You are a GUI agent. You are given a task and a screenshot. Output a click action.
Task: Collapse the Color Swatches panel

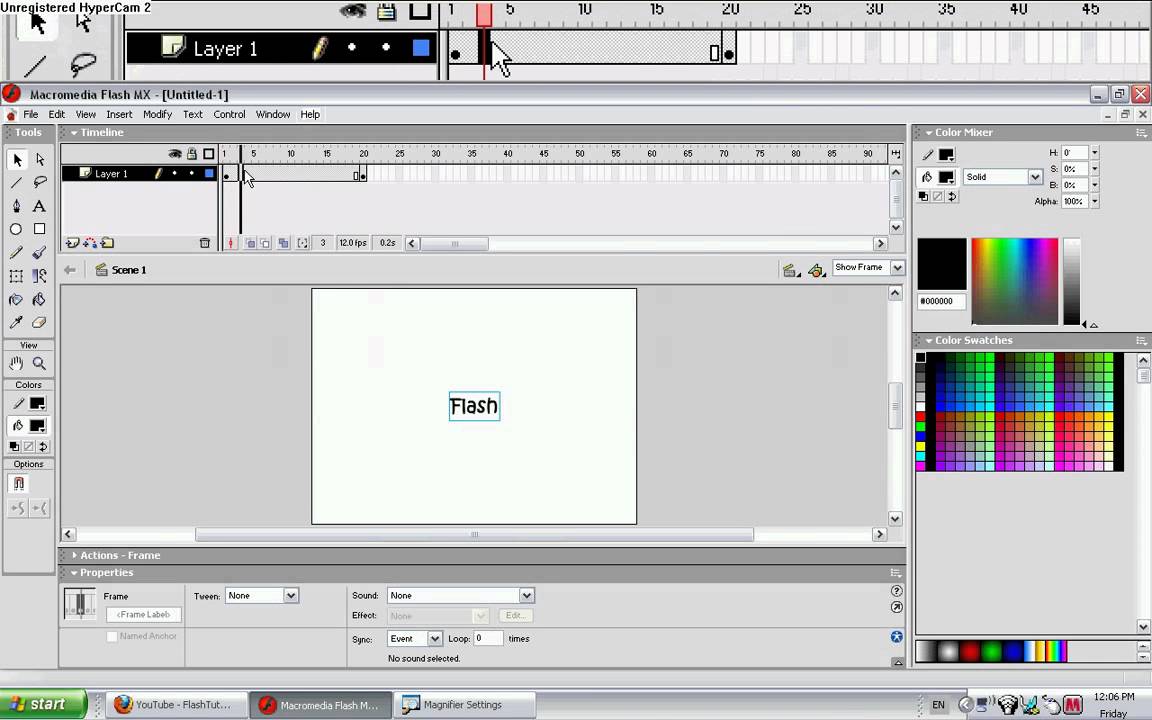point(929,341)
